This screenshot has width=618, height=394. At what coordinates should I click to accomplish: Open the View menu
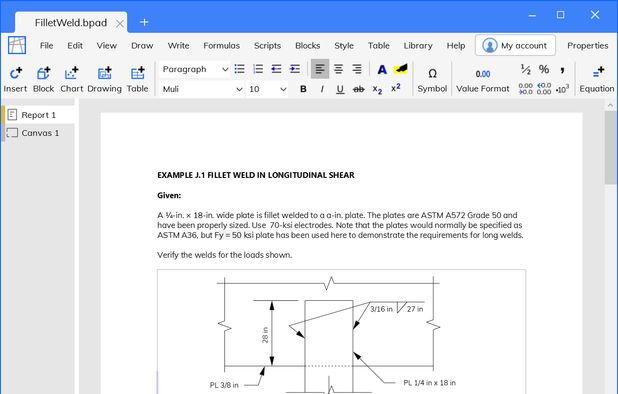(x=107, y=46)
